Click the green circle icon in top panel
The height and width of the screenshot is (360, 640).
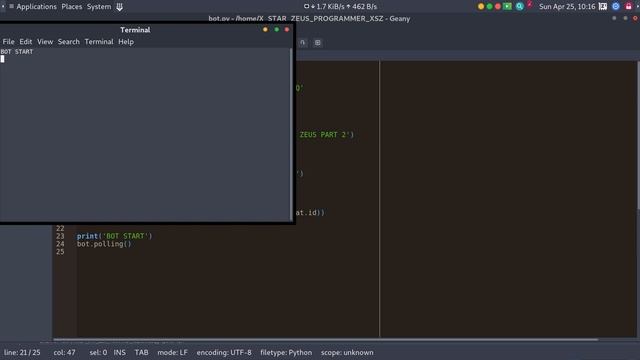[x=489, y=7]
